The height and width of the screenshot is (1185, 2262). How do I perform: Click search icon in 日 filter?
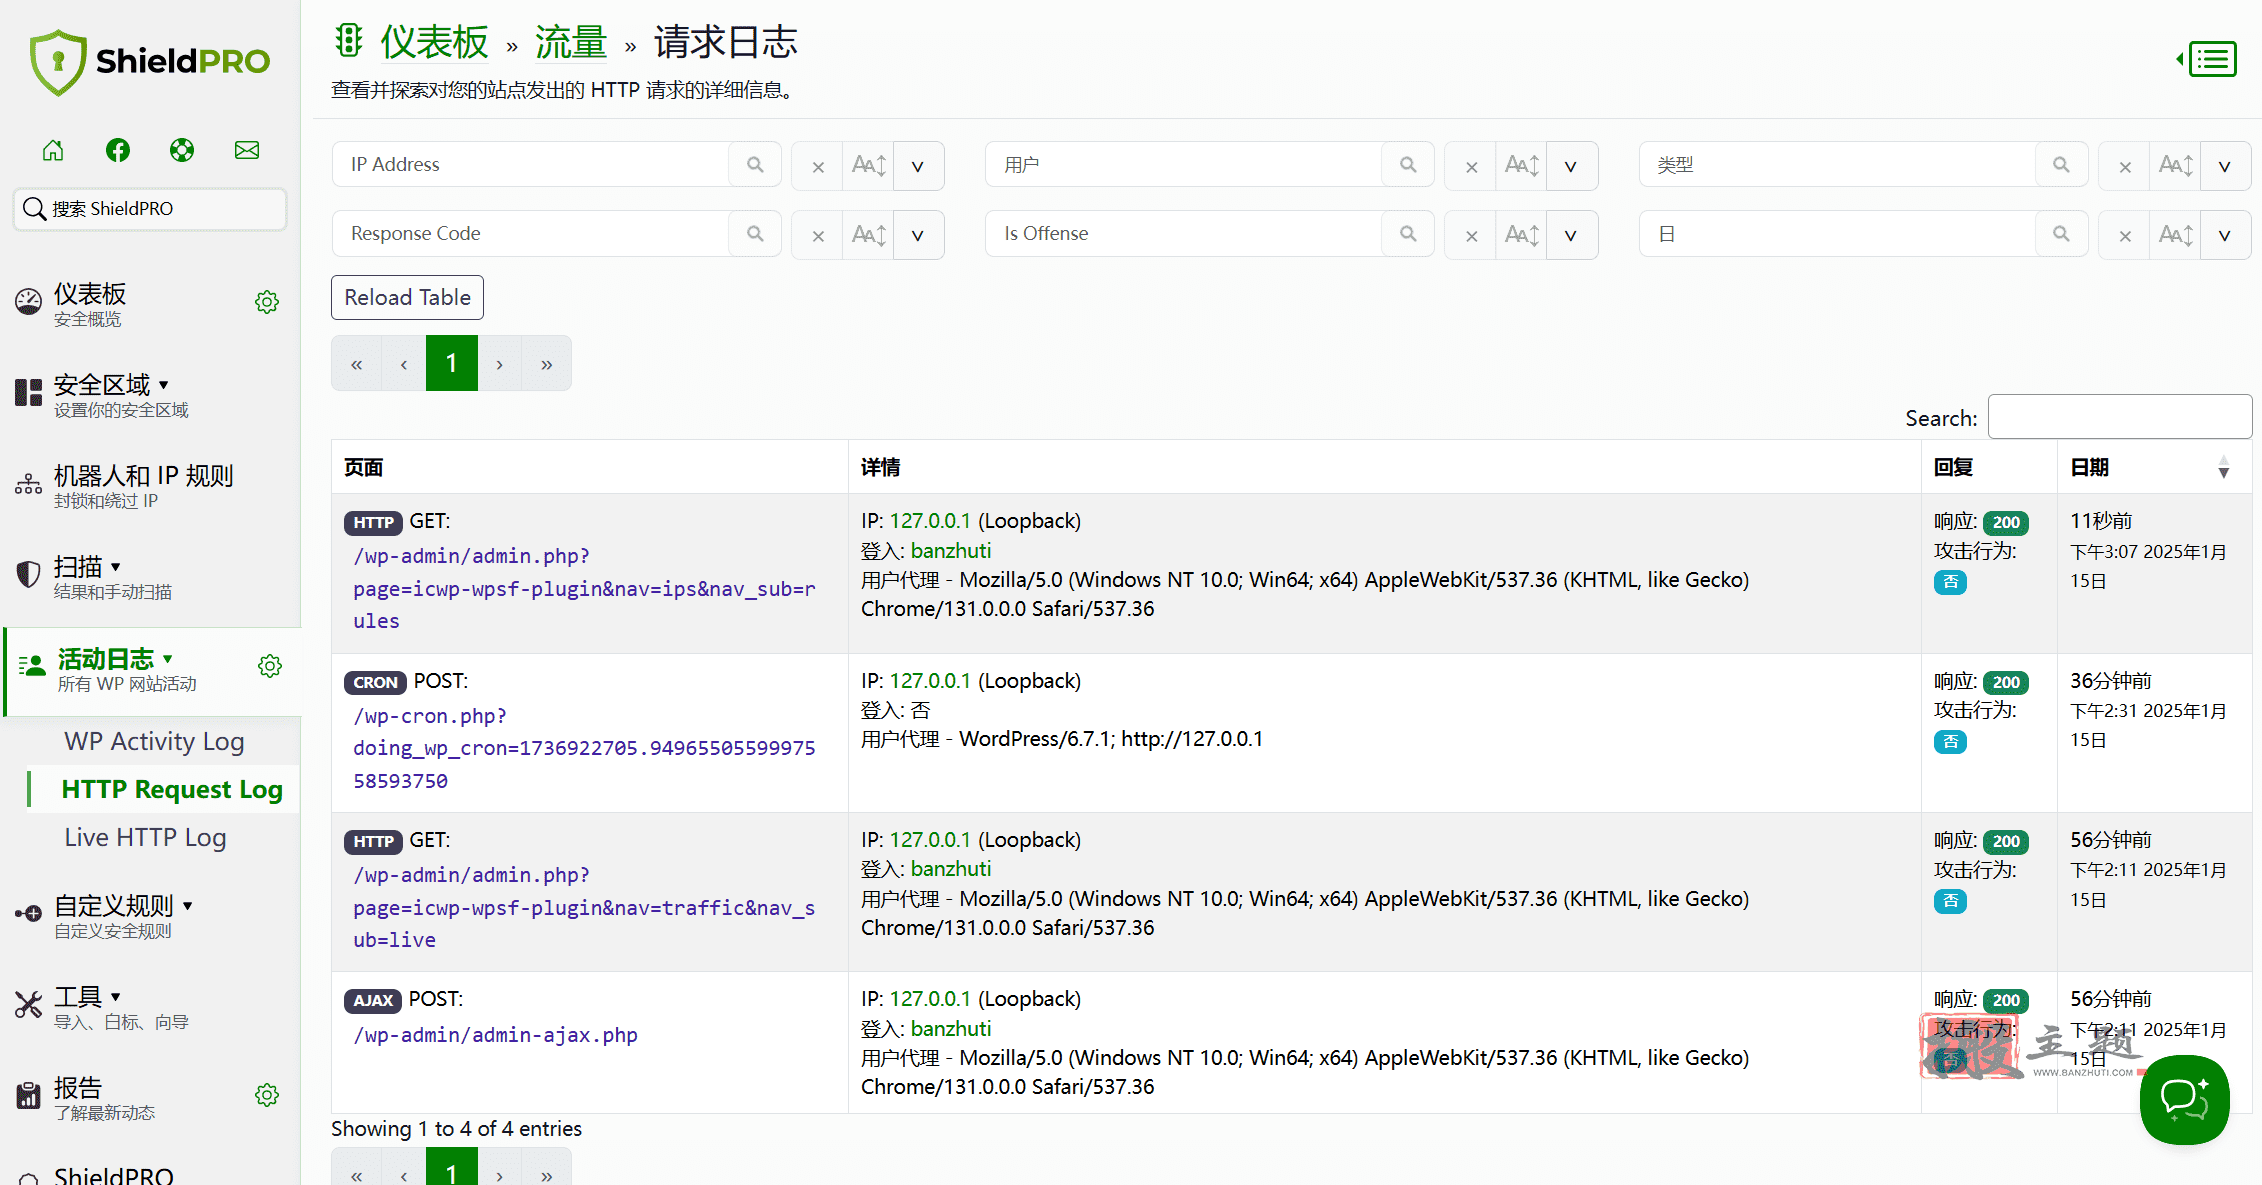[x=2061, y=234]
